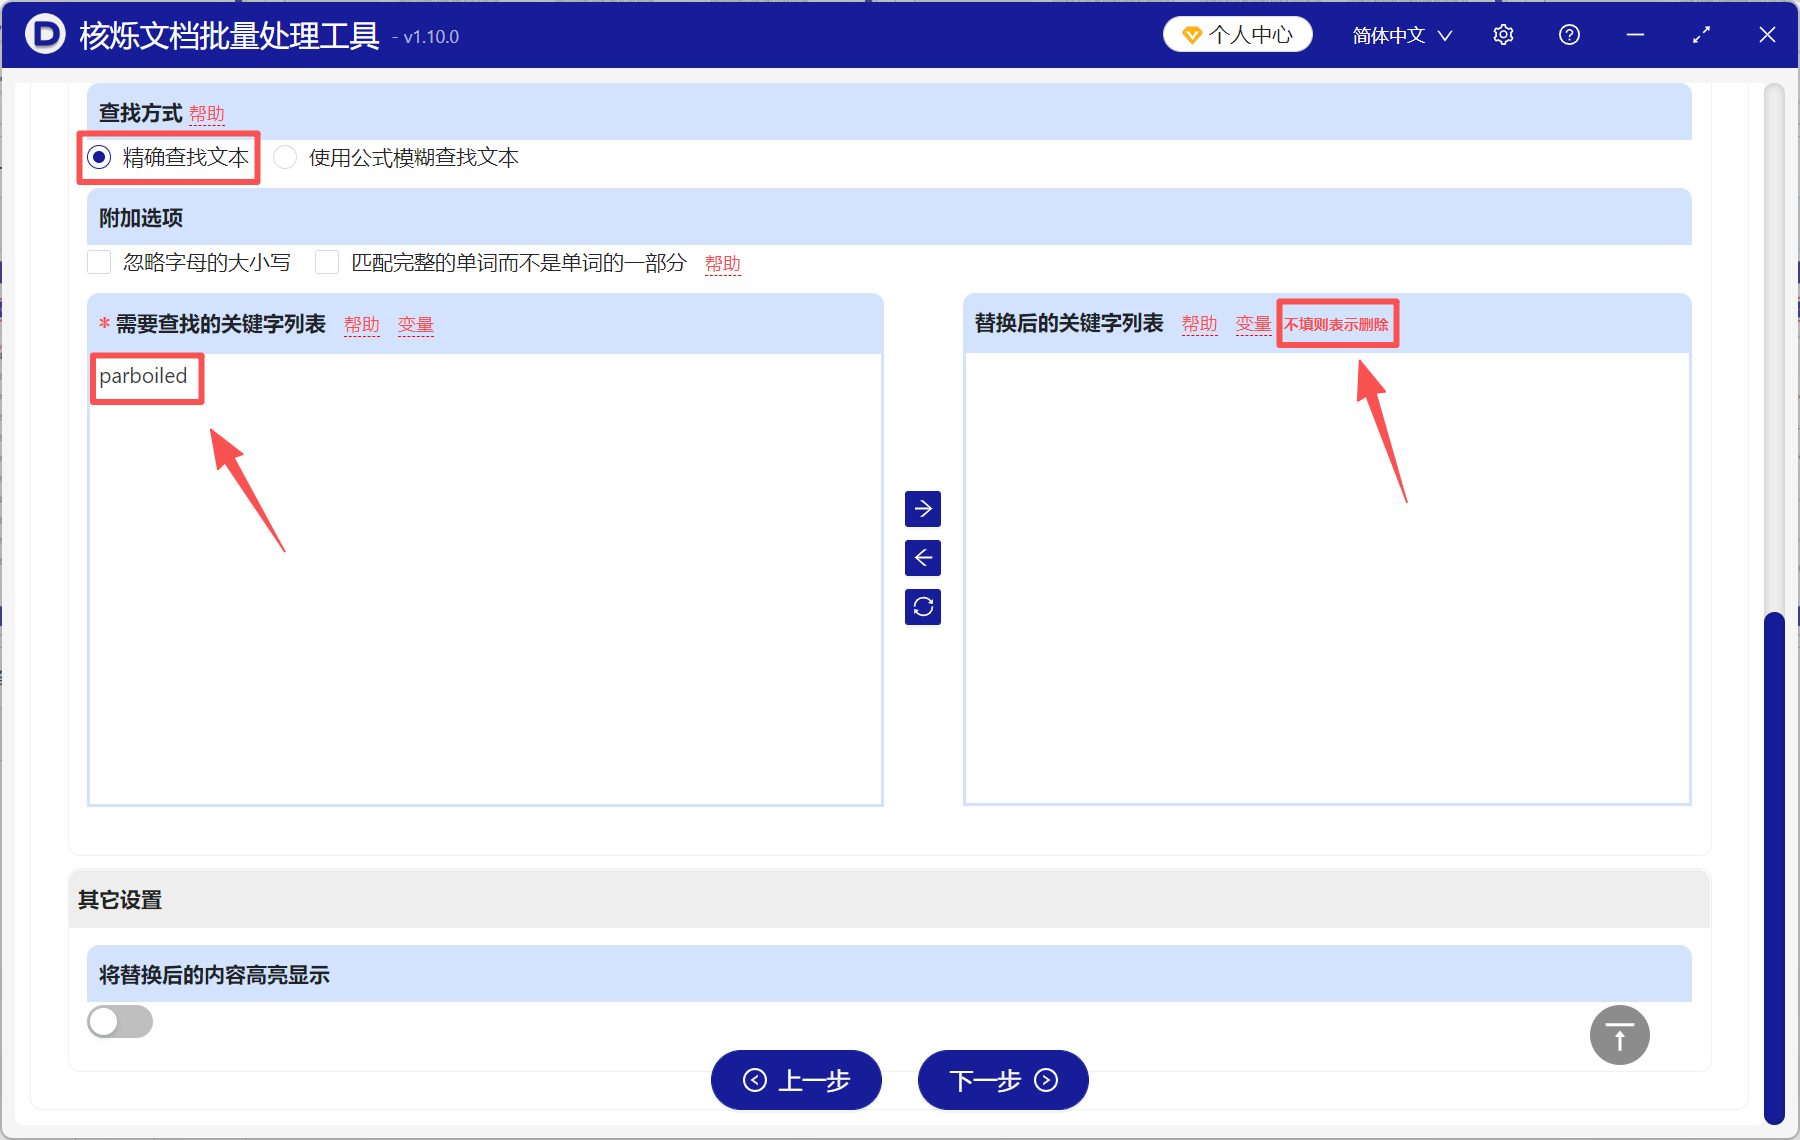Select 使用公式模糊查找文本 radio option
This screenshot has height=1140, width=1800.
pos(285,157)
